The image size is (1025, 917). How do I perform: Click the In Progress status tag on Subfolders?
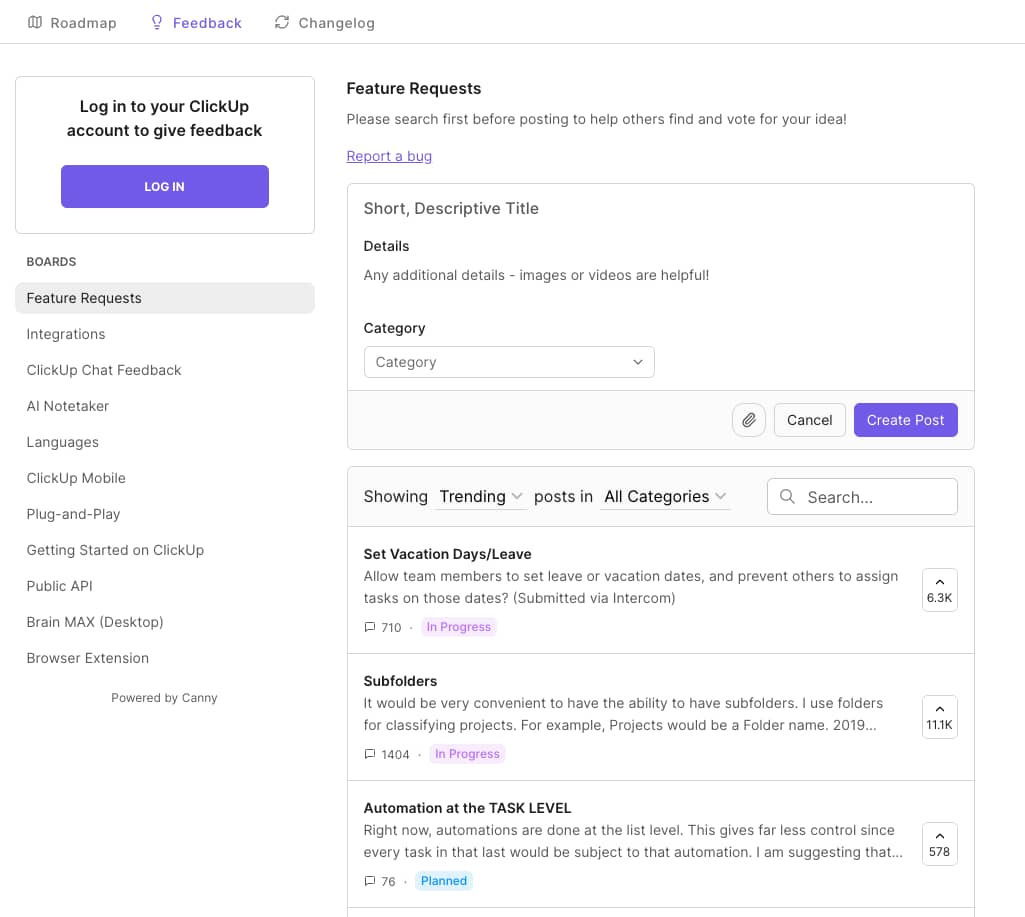click(467, 754)
